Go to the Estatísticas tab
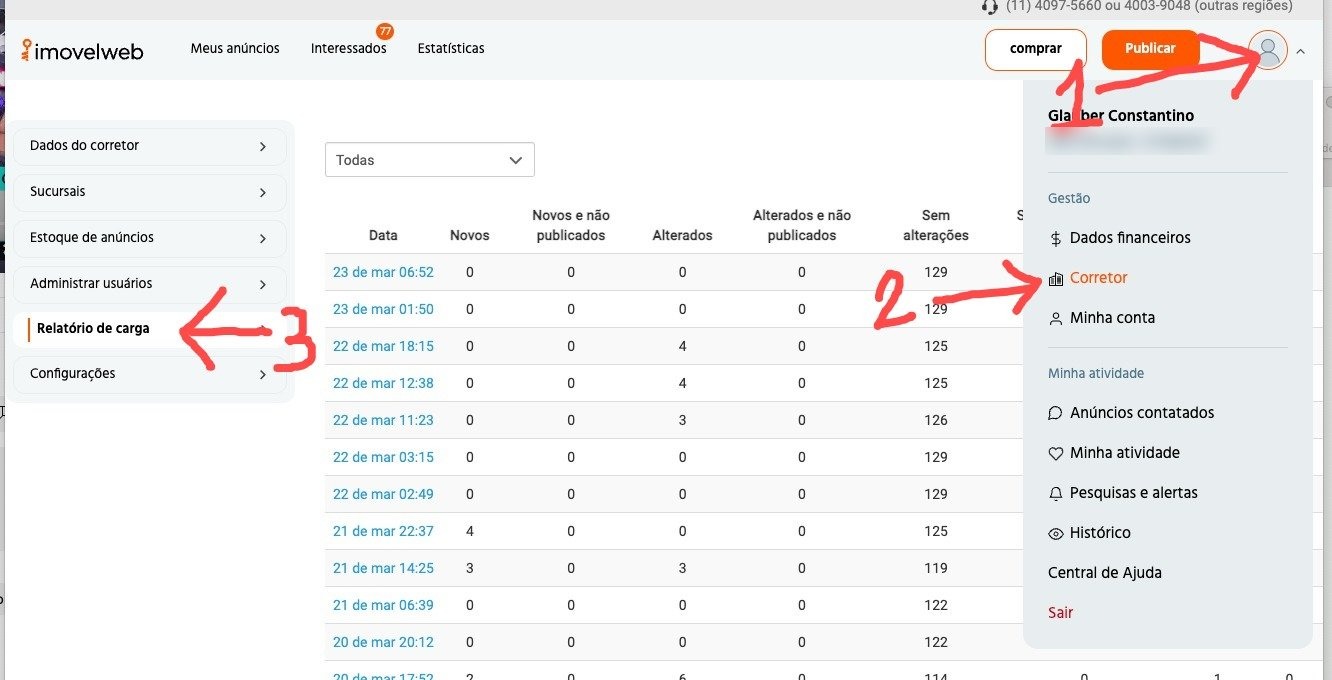 click(451, 48)
